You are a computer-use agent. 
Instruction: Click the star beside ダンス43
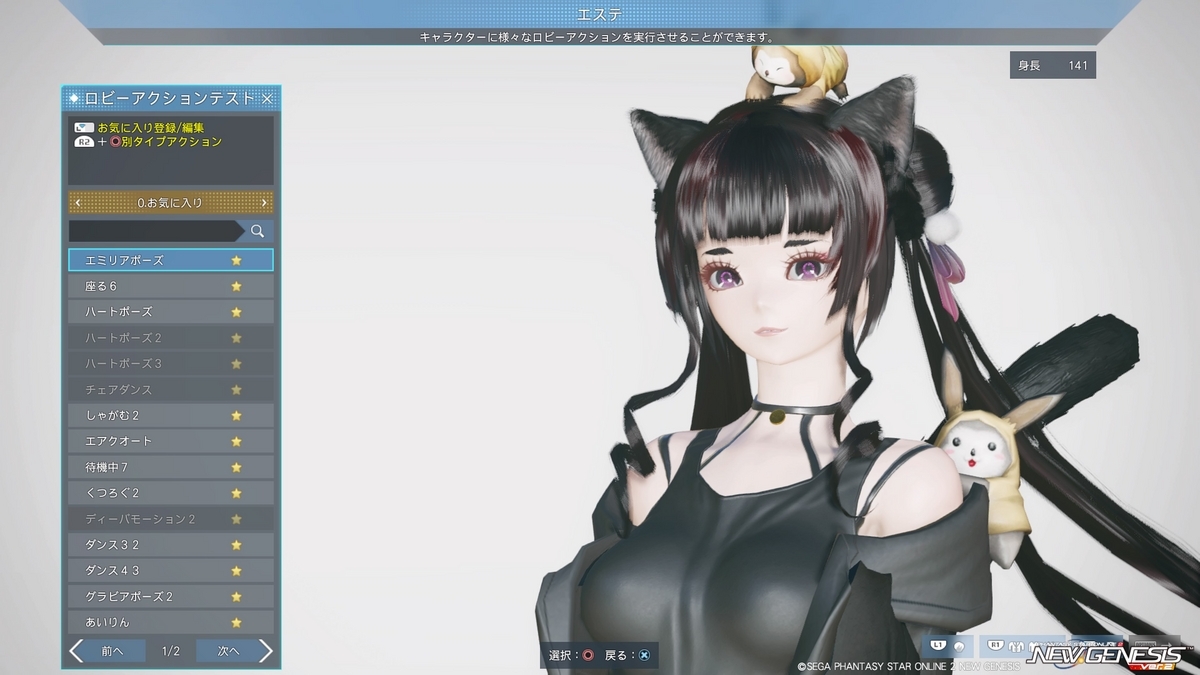[x=236, y=571]
